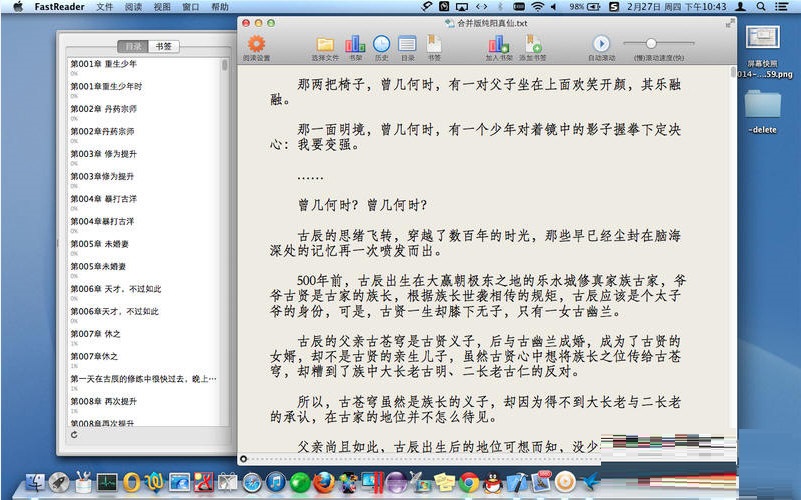
Task: Open the 文件 menu in menu bar
Action: [x=105, y=6]
